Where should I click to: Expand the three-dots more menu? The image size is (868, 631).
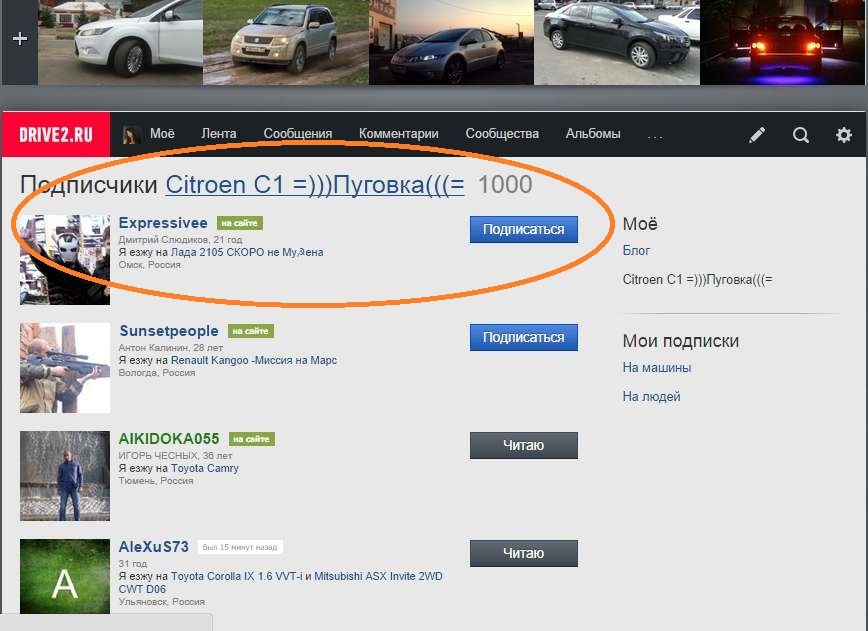click(654, 136)
